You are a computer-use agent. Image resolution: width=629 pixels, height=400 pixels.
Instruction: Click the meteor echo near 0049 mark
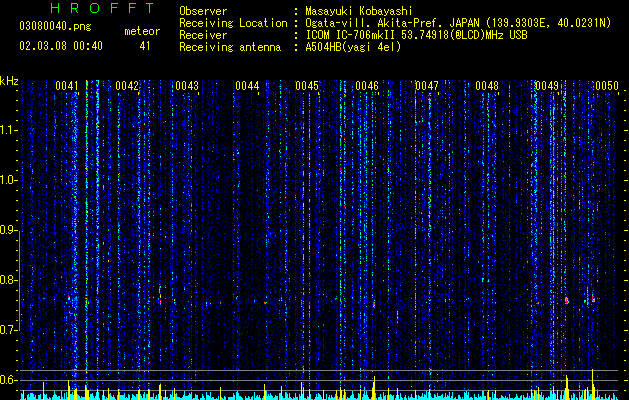pos(567,300)
